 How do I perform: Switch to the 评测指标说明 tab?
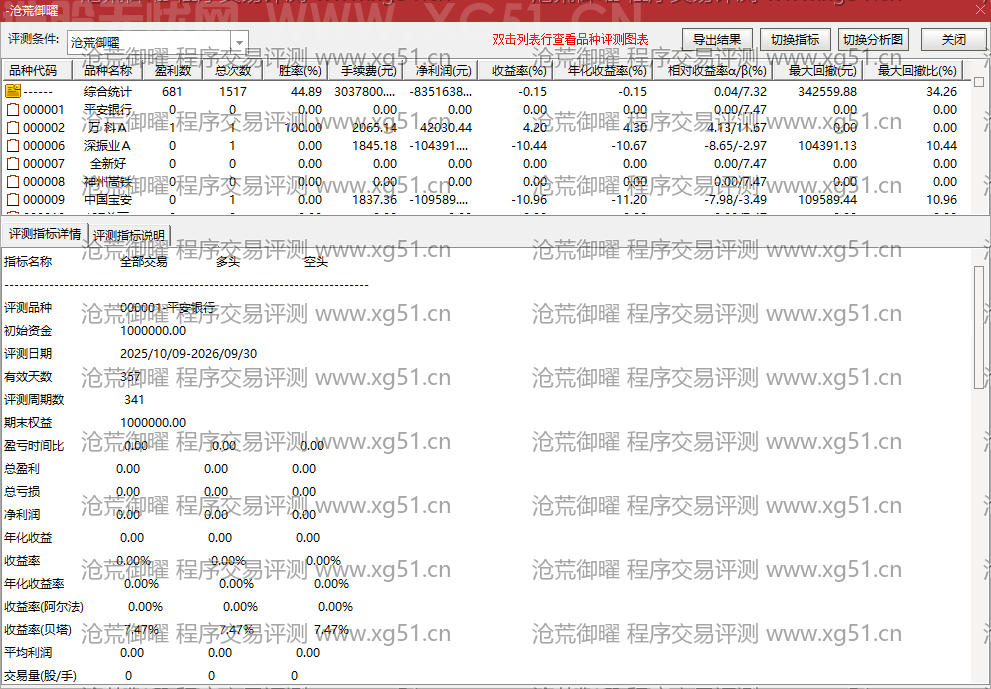(x=129, y=235)
